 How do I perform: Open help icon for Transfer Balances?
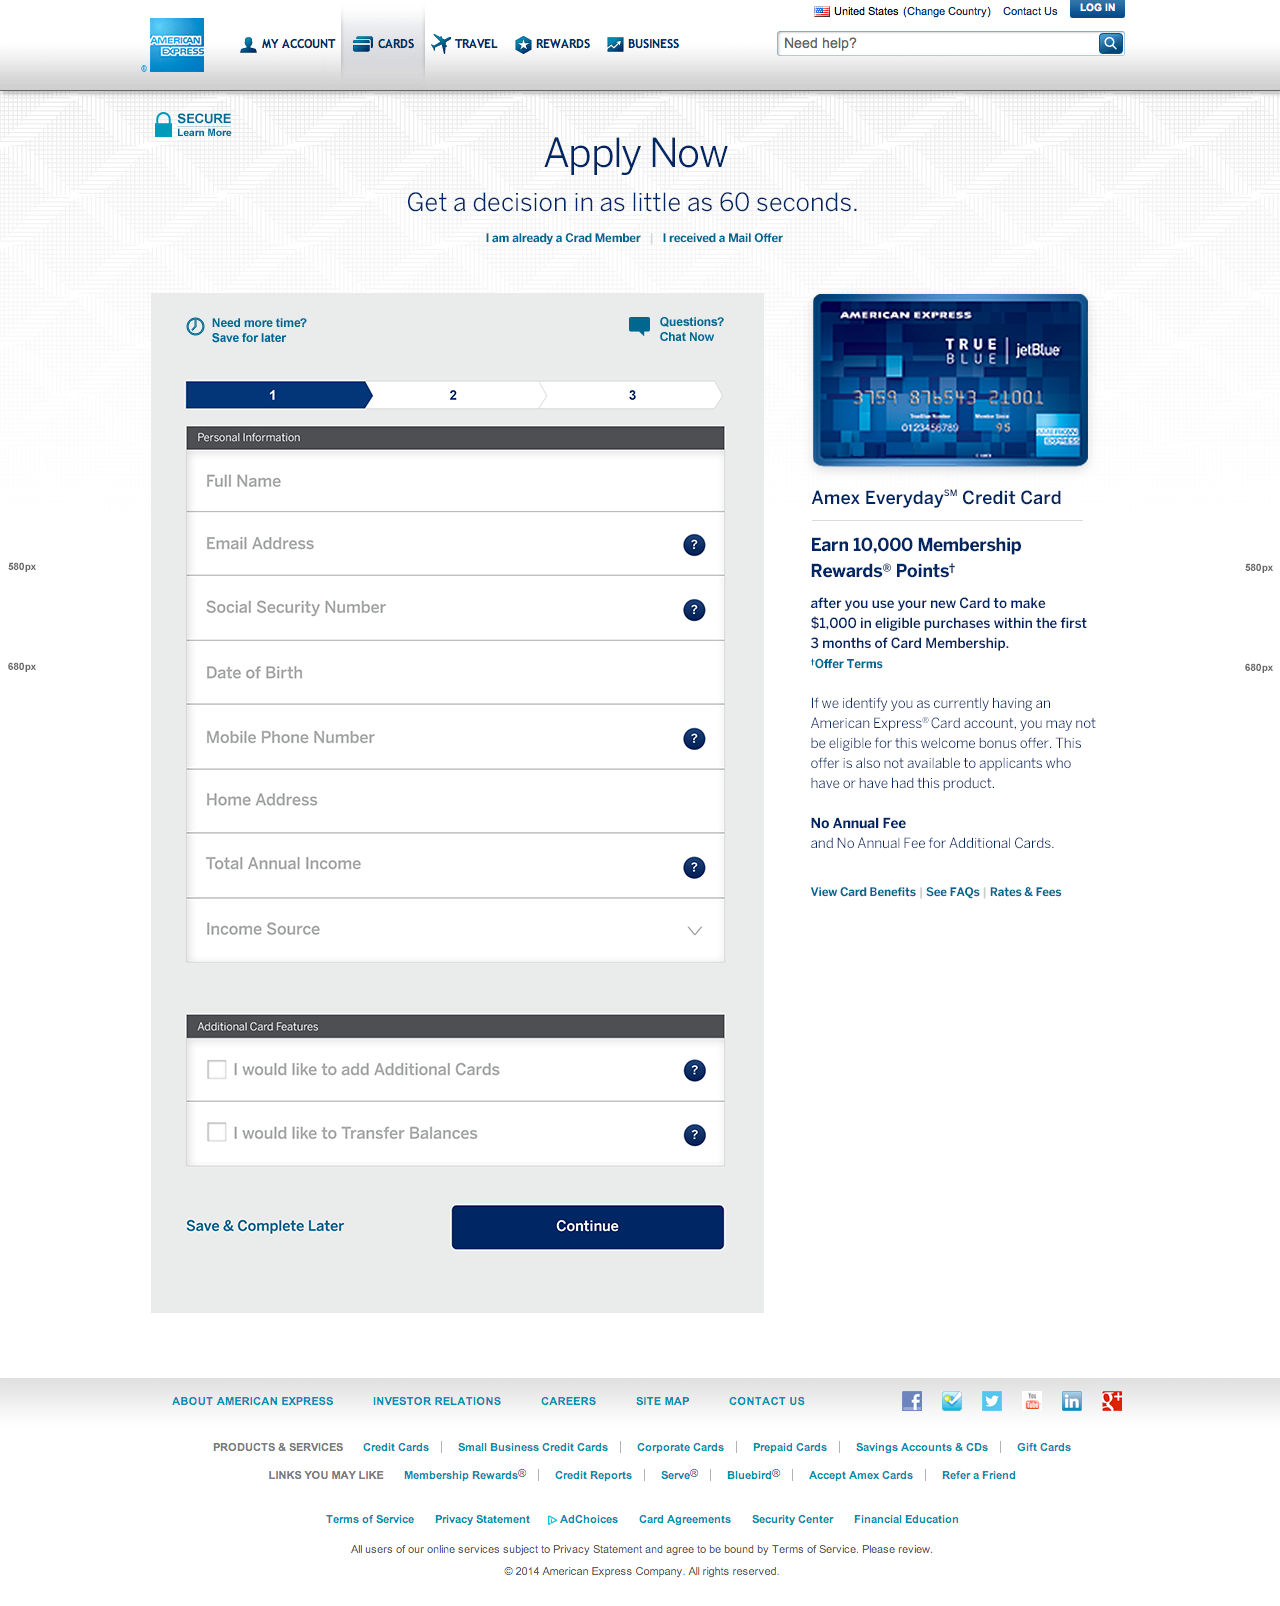tap(694, 1135)
